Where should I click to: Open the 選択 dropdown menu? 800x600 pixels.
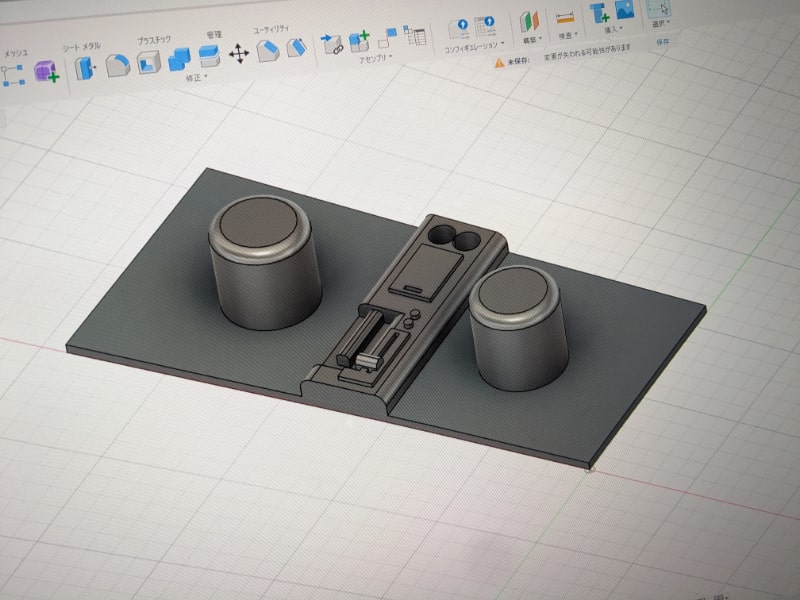pos(661,23)
